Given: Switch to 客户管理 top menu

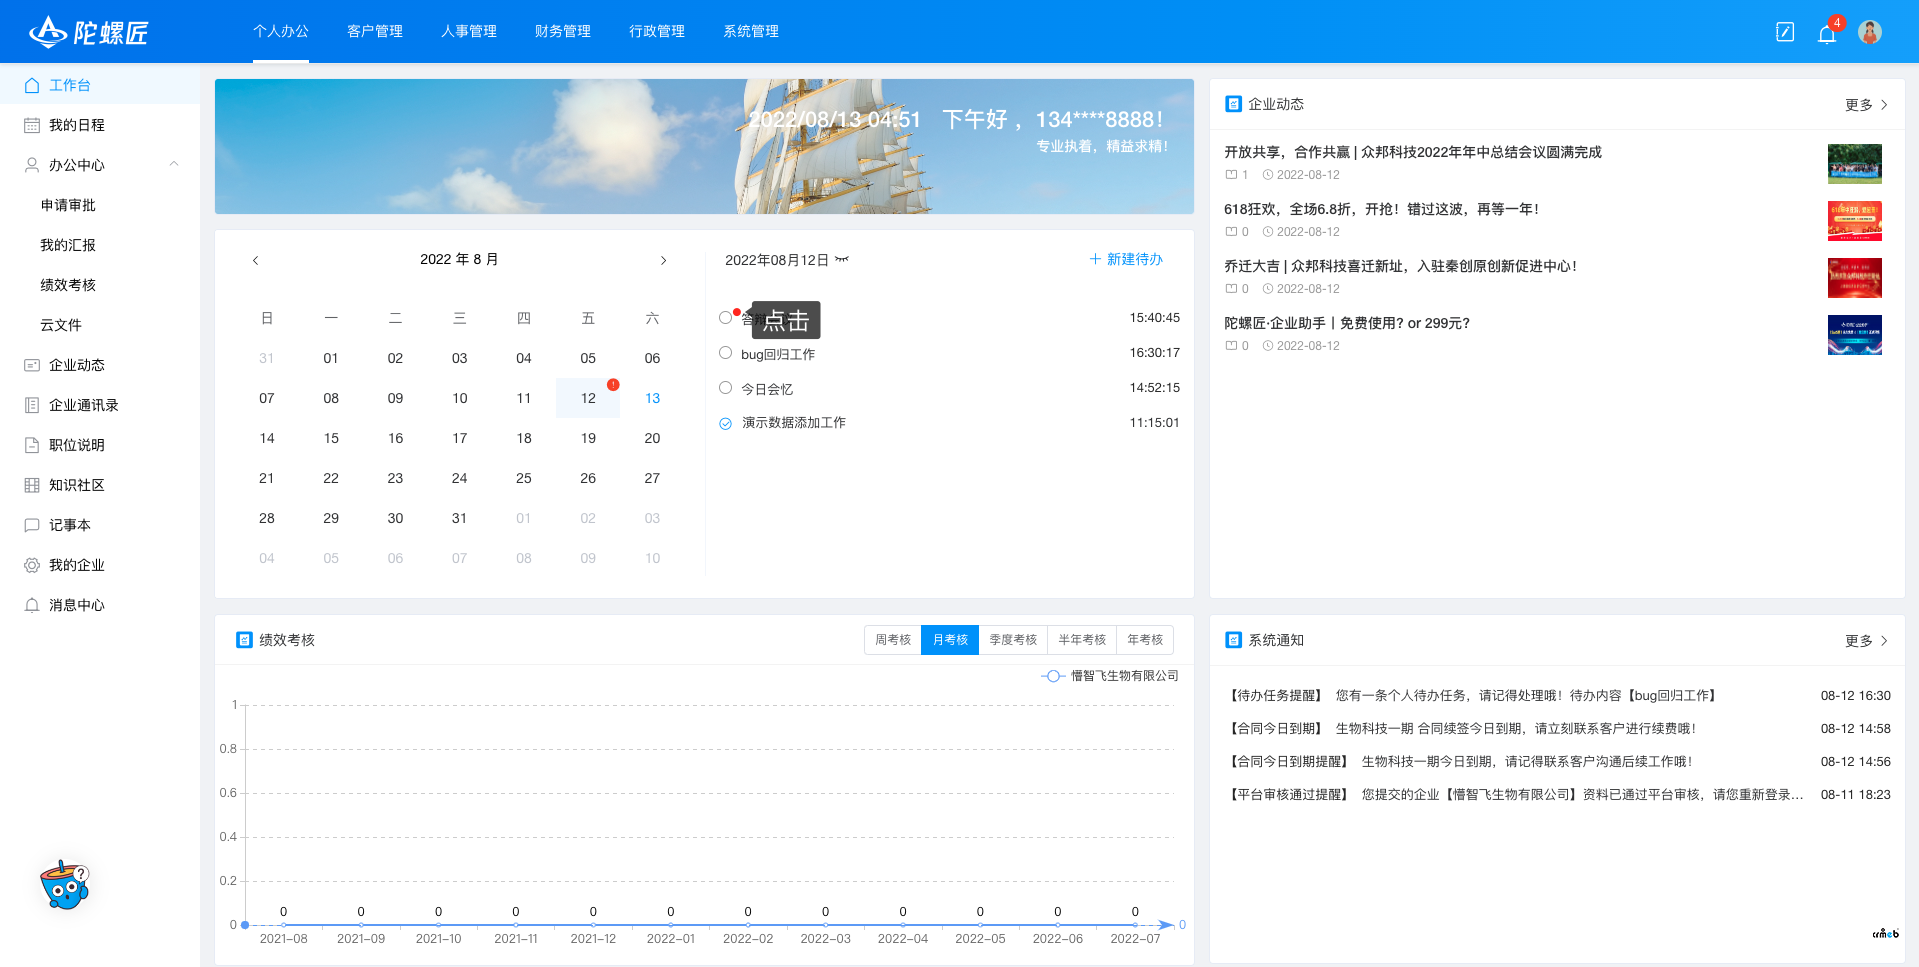Looking at the screenshot, I should pyautogui.click(x=375, y=32).
